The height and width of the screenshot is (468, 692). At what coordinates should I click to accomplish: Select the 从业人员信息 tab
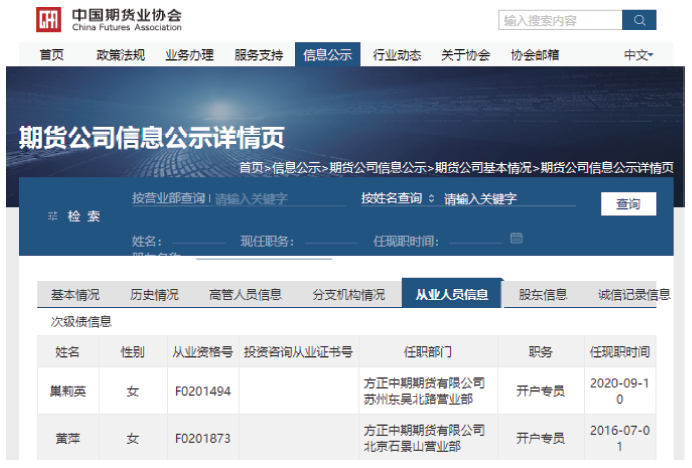point(452,293)
